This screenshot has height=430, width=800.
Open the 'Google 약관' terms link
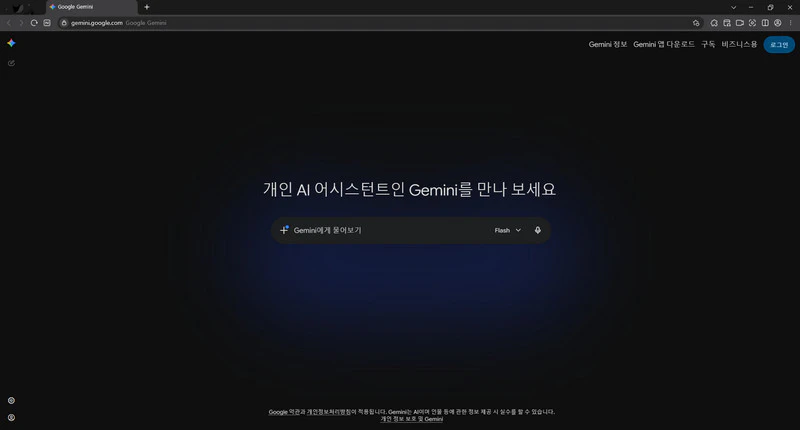(284, 412)
